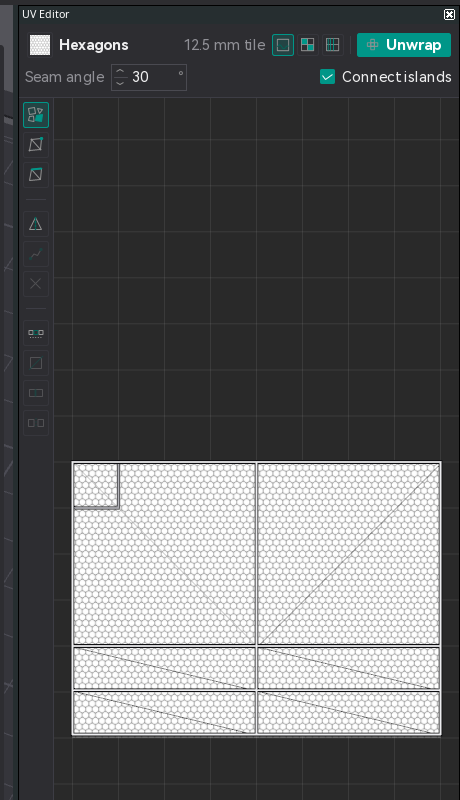
Task: Select the vertex selection mode tool
Action: coord(36,145)
